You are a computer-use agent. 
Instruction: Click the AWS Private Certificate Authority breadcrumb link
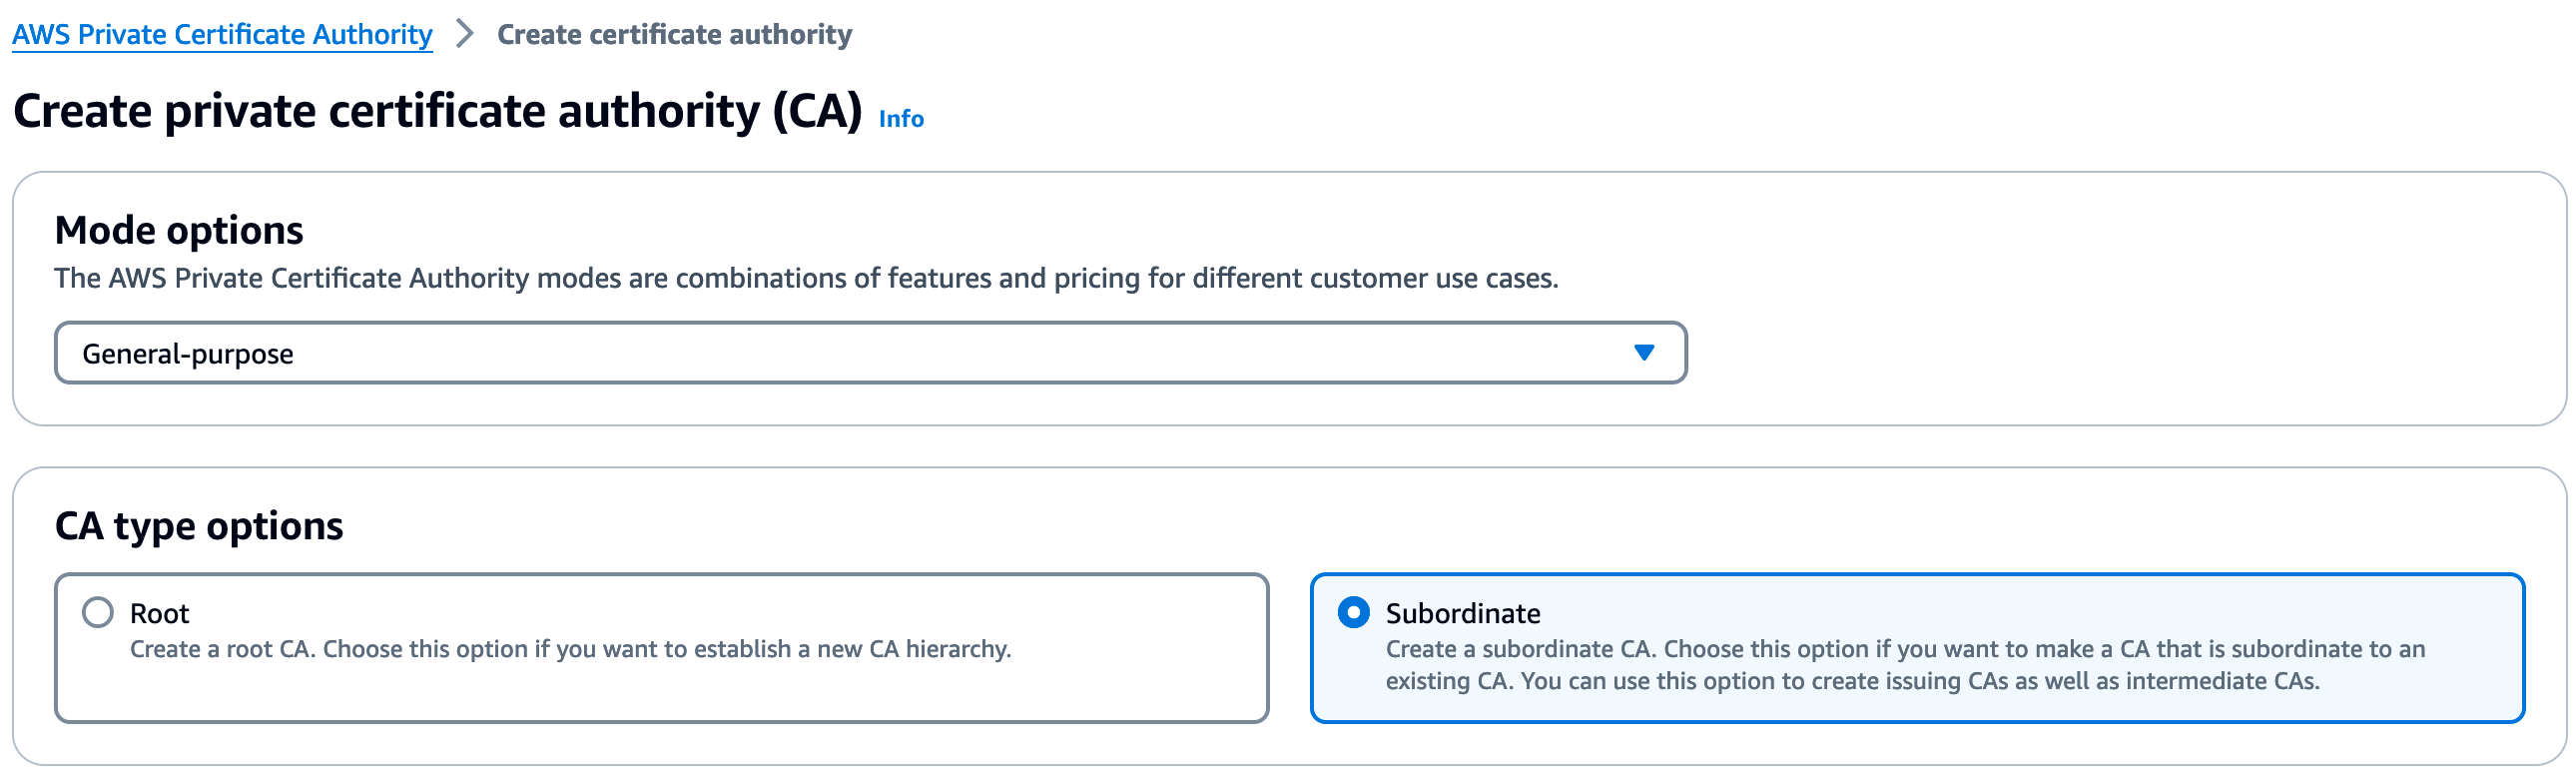tap(222, 35)
